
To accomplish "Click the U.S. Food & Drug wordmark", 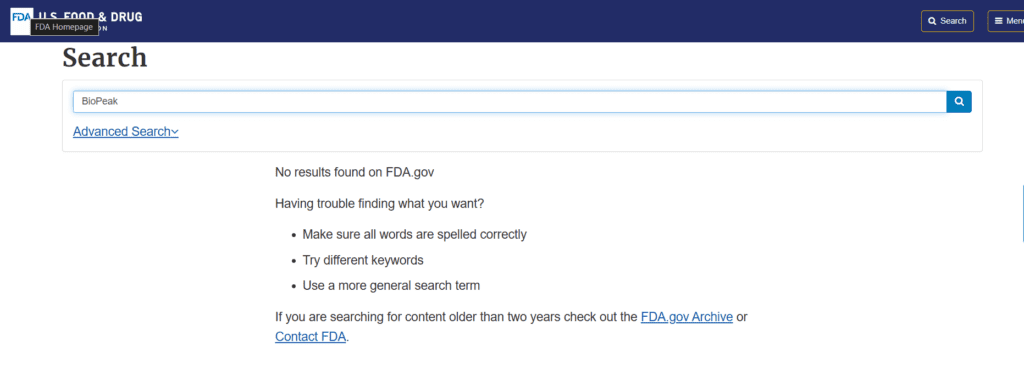I will click(90, 16).
